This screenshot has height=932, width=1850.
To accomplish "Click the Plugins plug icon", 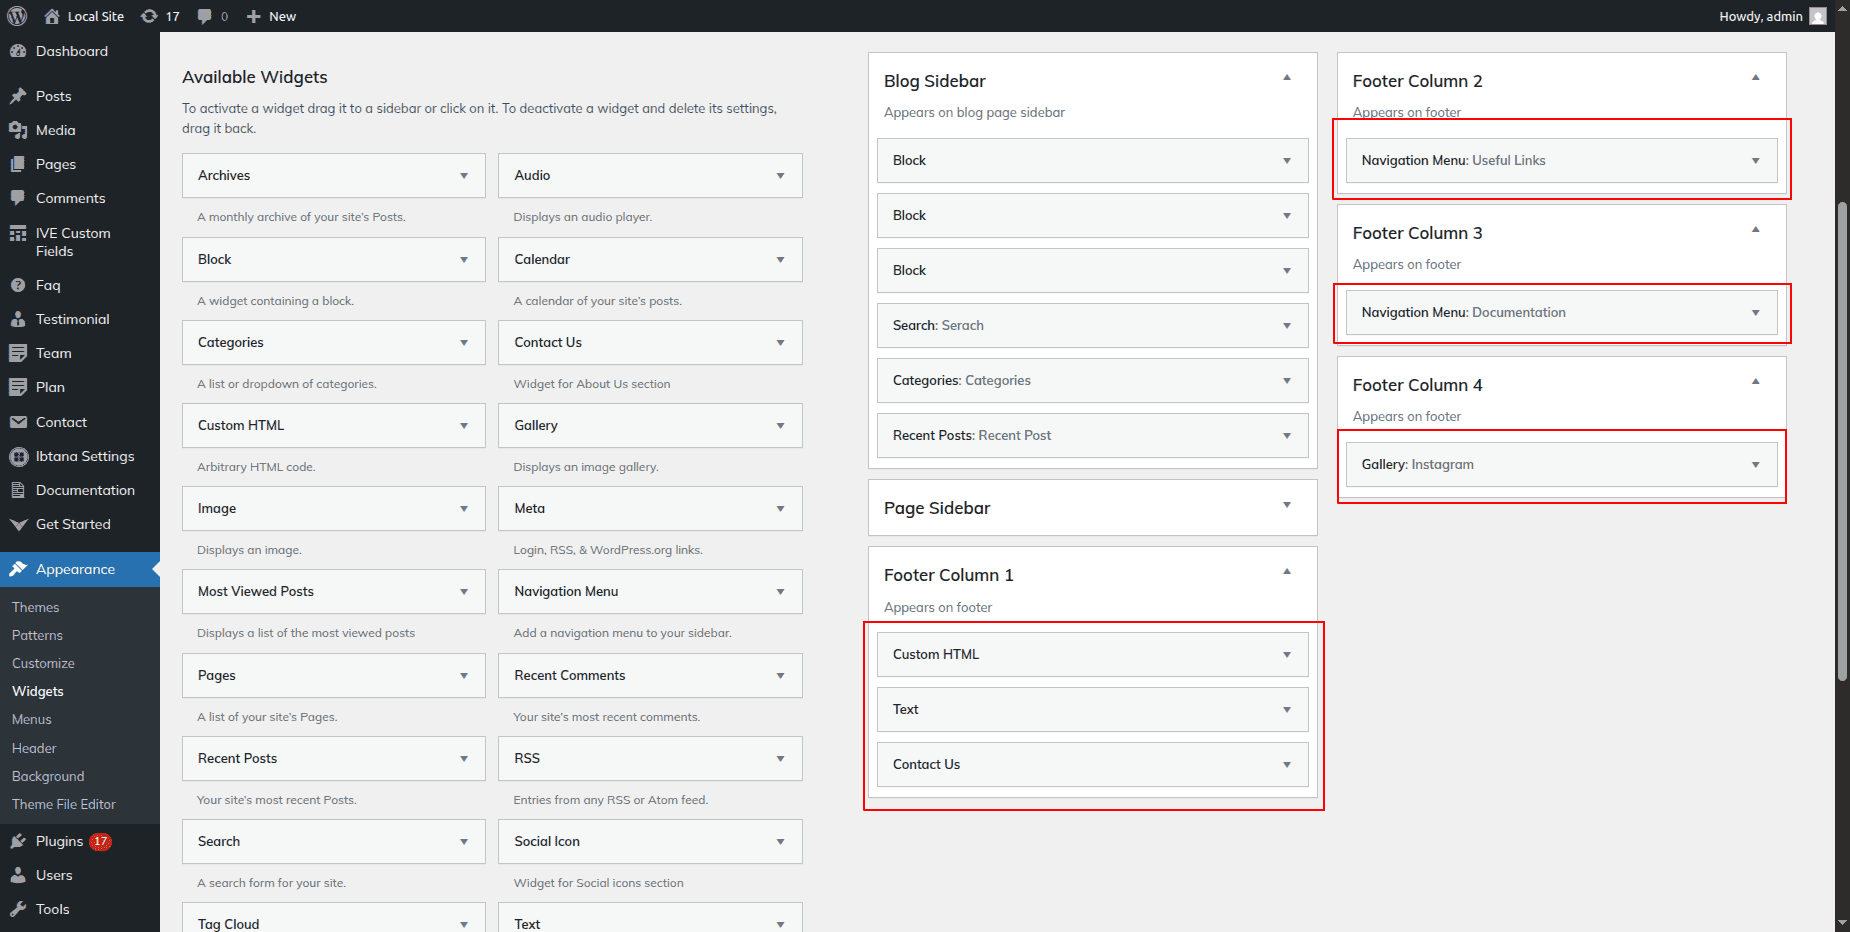I will click(18, 841).
